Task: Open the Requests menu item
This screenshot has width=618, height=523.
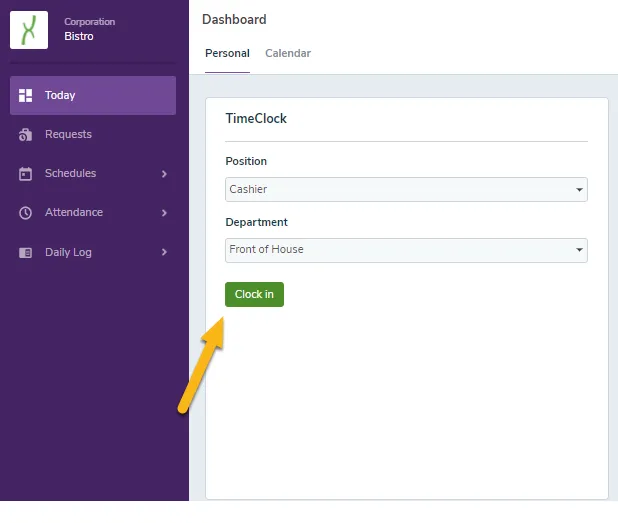Action: click(93, 134)
